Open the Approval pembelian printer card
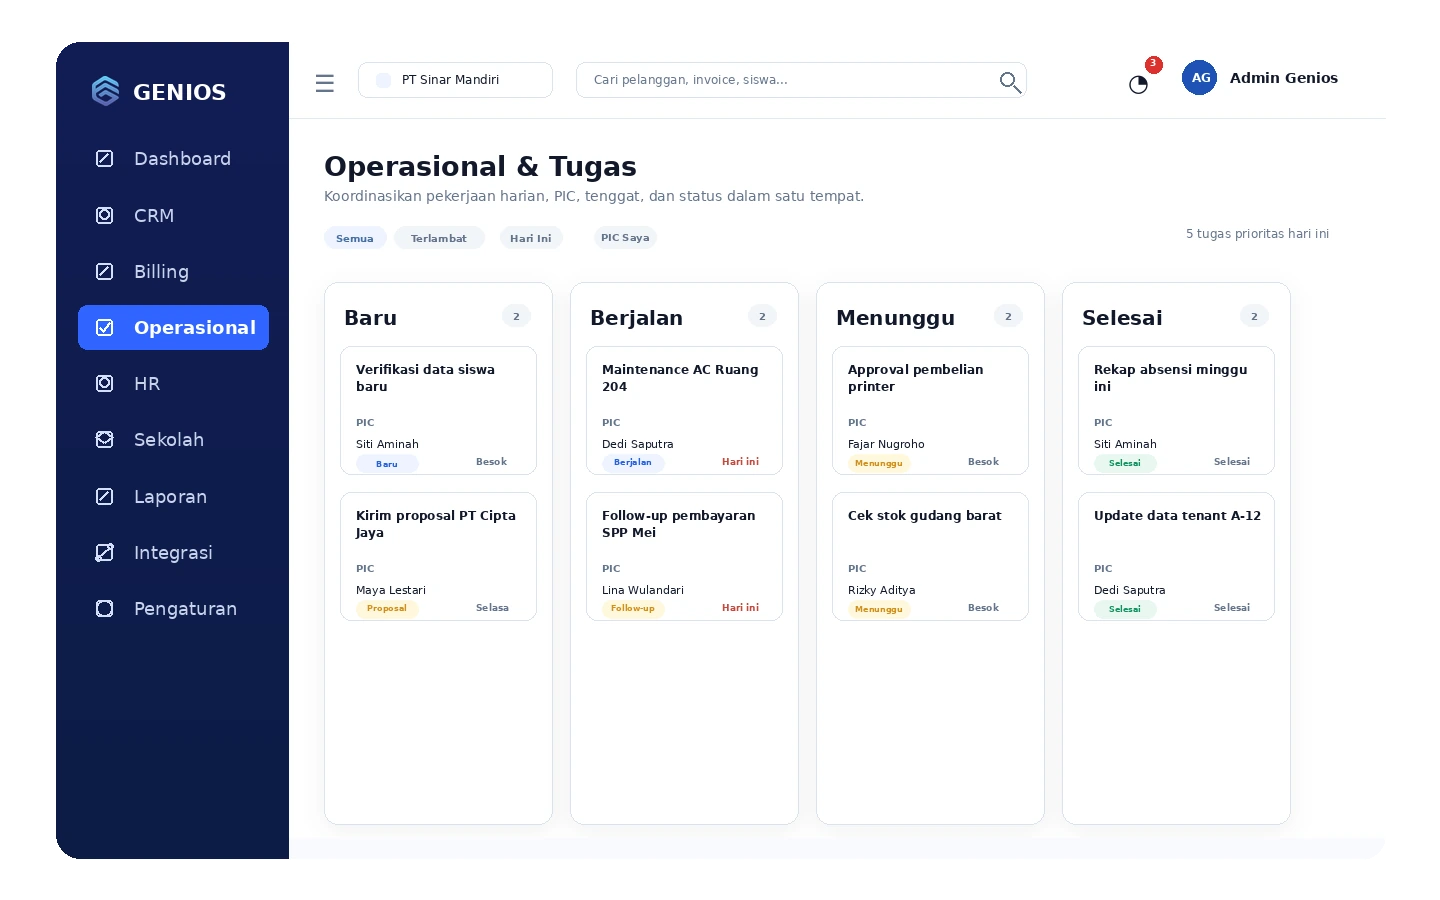1440x900 pixels. coord(930,410)
